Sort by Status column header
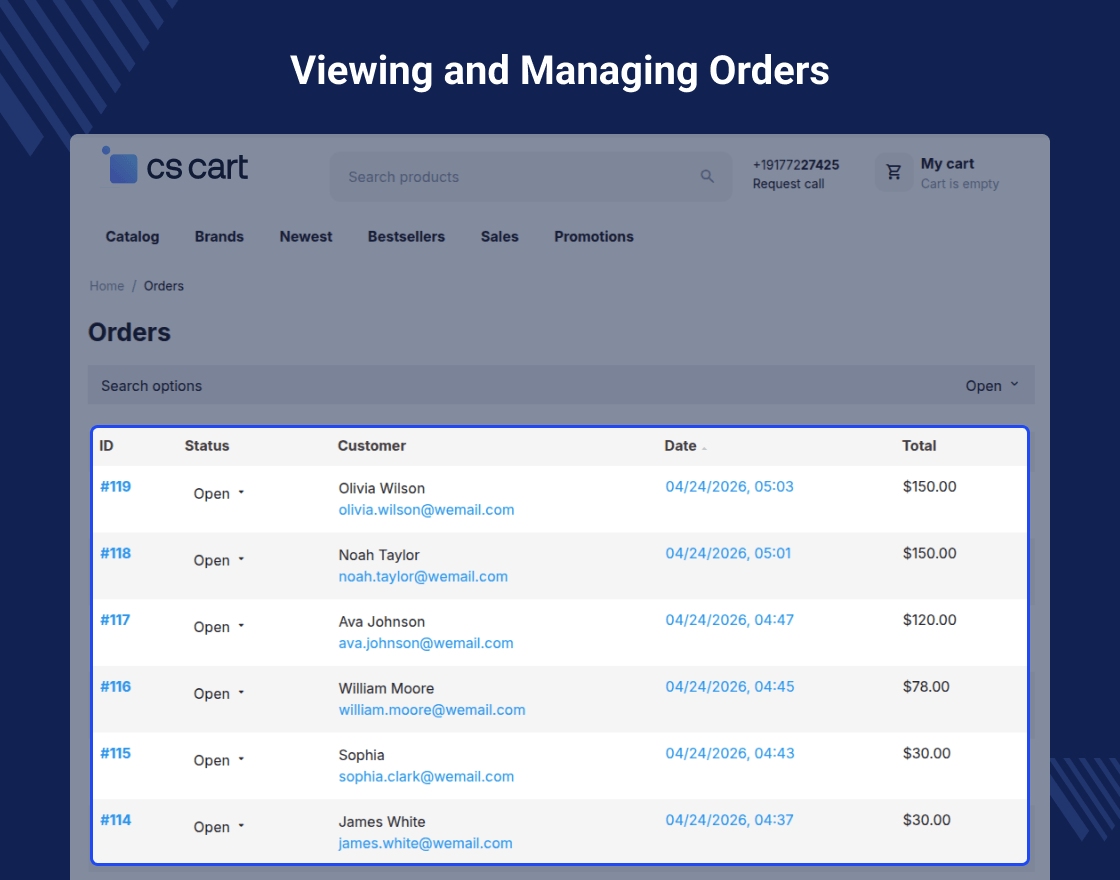The width and height of the screenshot is (1120, 880). 207,446
